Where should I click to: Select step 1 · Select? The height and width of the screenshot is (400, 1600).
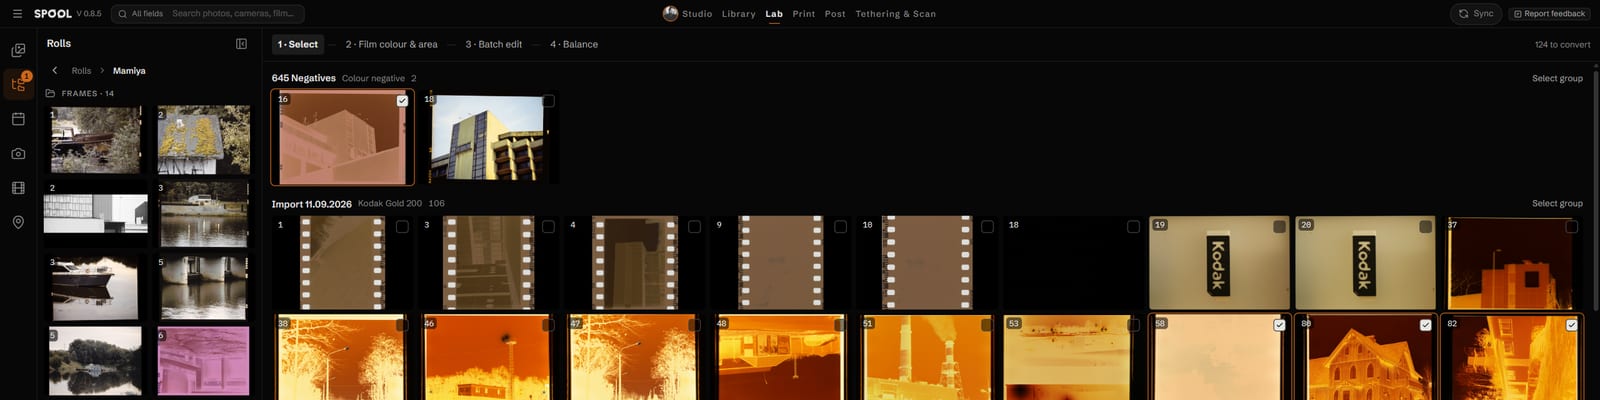pos(298,44)
